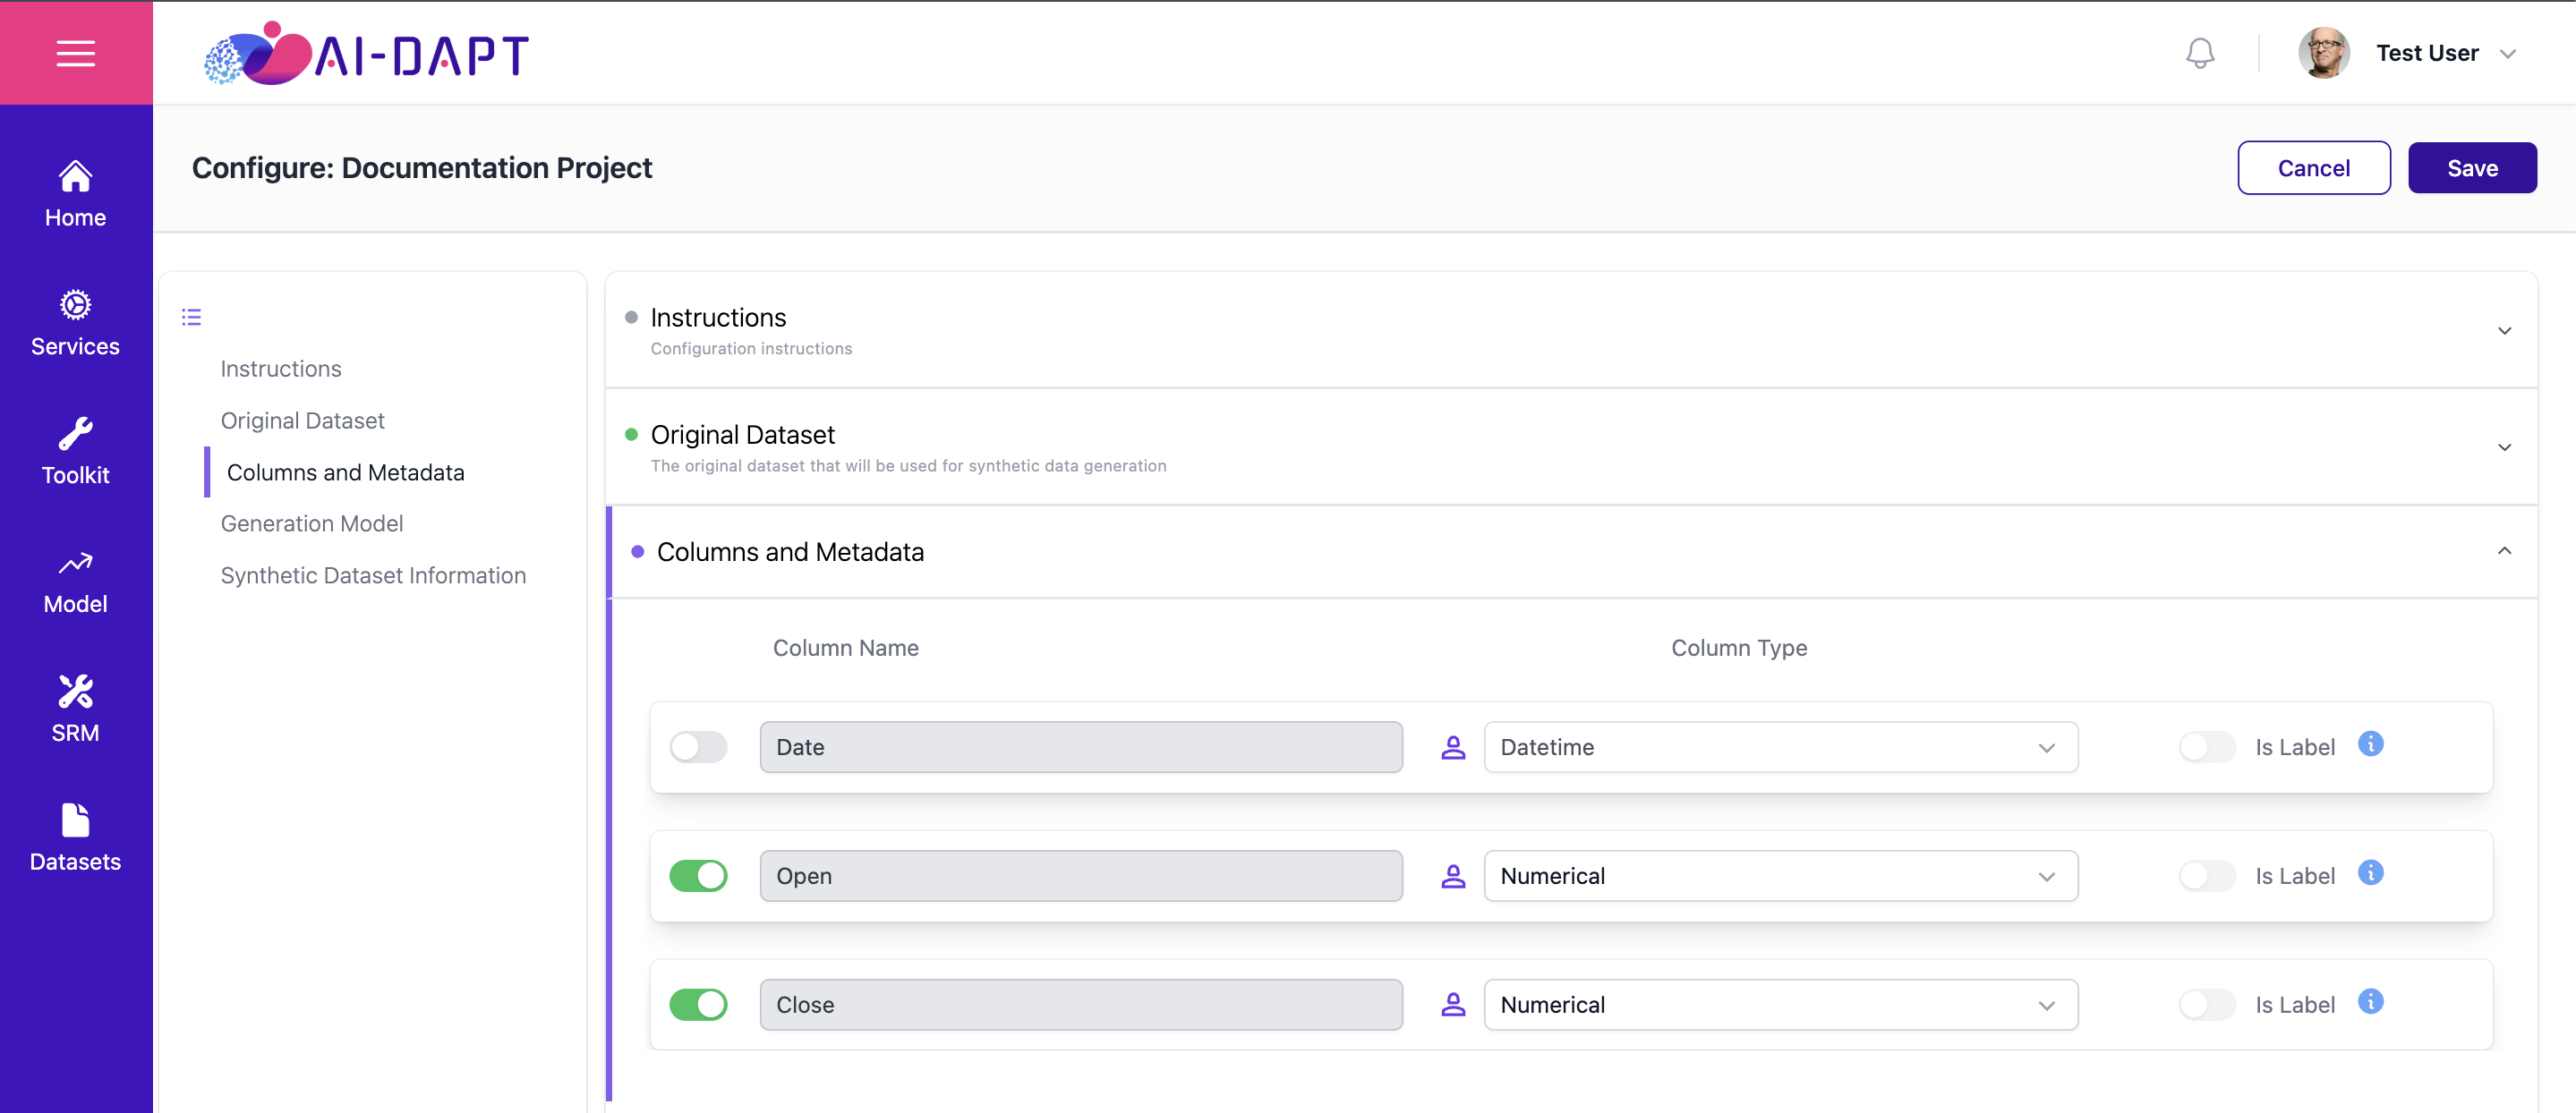The image size is (2576, 1113).
Task: Open the Datetime column type dropdown
Action: pos(1780,747)
